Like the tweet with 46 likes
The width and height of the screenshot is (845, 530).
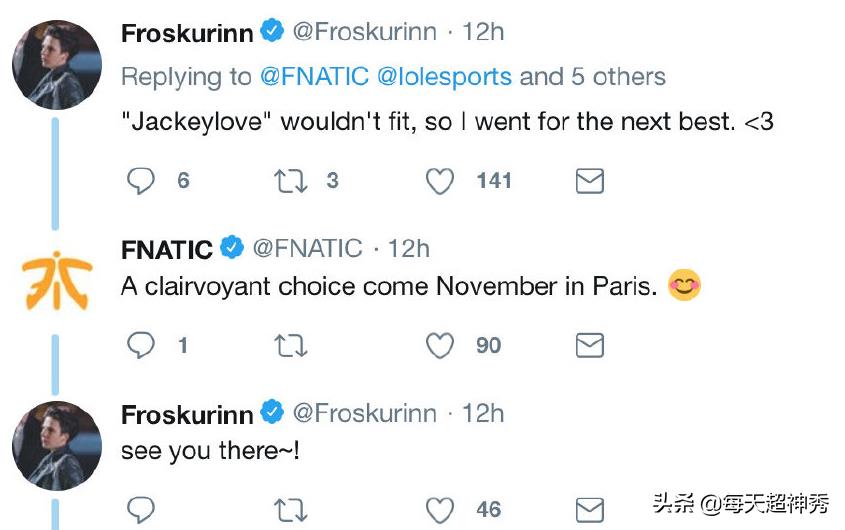click(x=440, y=509)
